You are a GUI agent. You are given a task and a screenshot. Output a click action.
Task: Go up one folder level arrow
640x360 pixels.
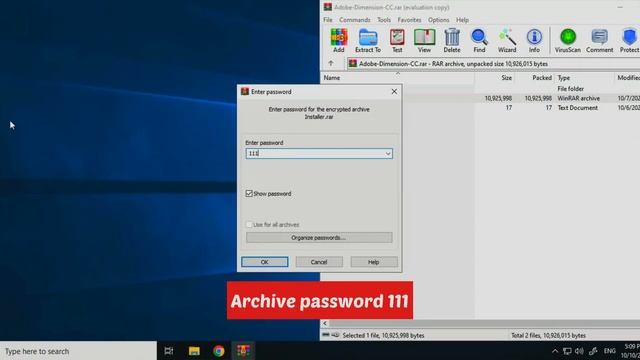(331, 64)
